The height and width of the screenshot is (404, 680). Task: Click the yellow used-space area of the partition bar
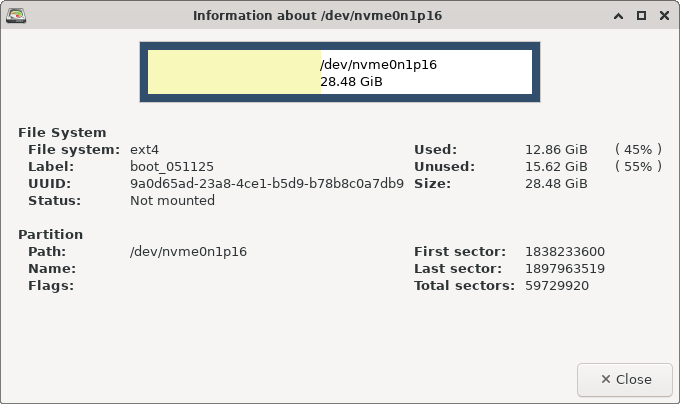coord(234,72)
